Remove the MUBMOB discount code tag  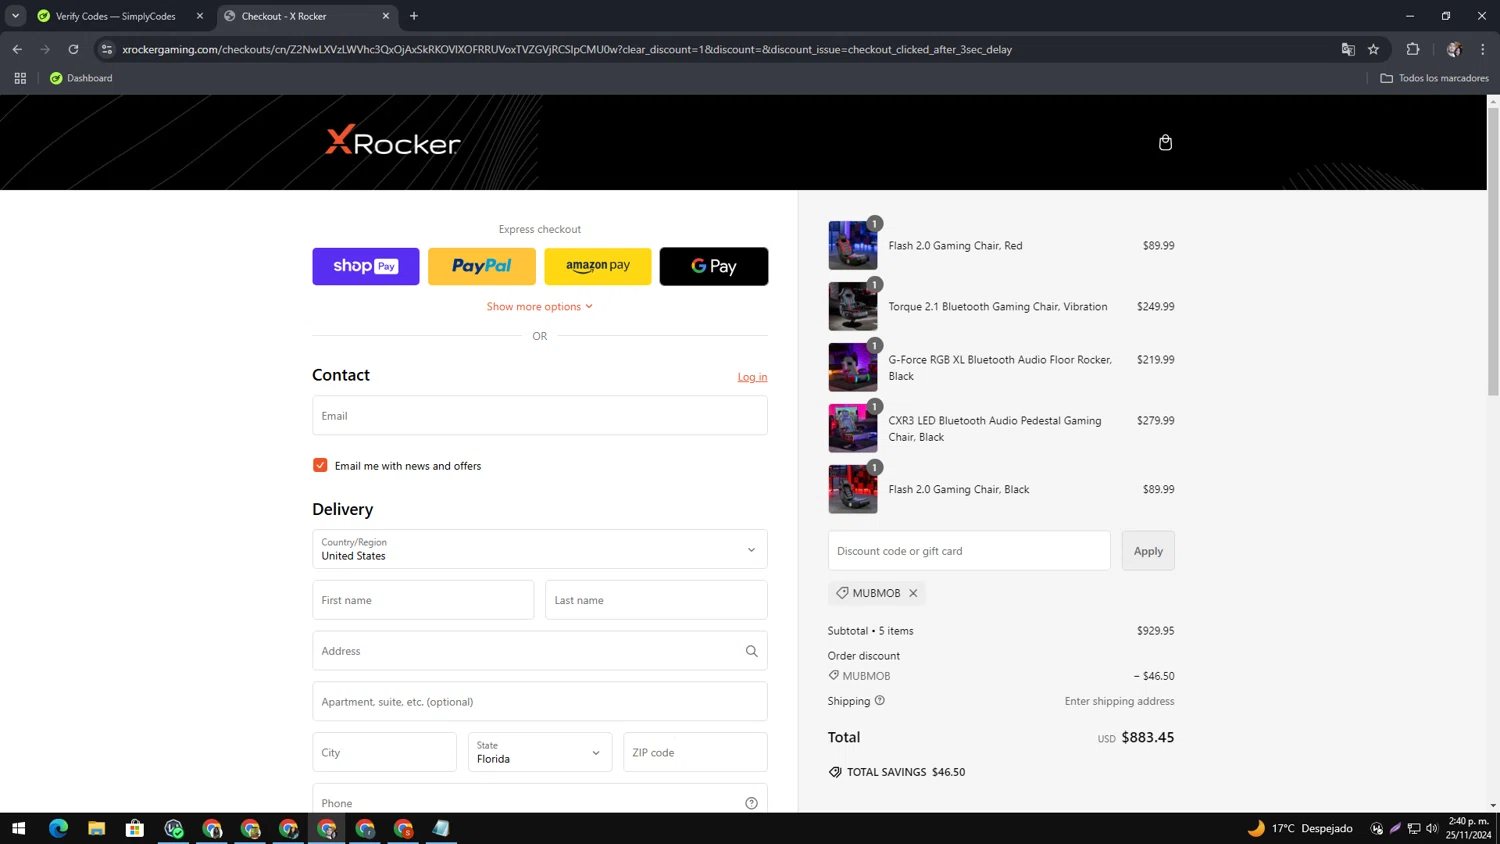(913, 593)
